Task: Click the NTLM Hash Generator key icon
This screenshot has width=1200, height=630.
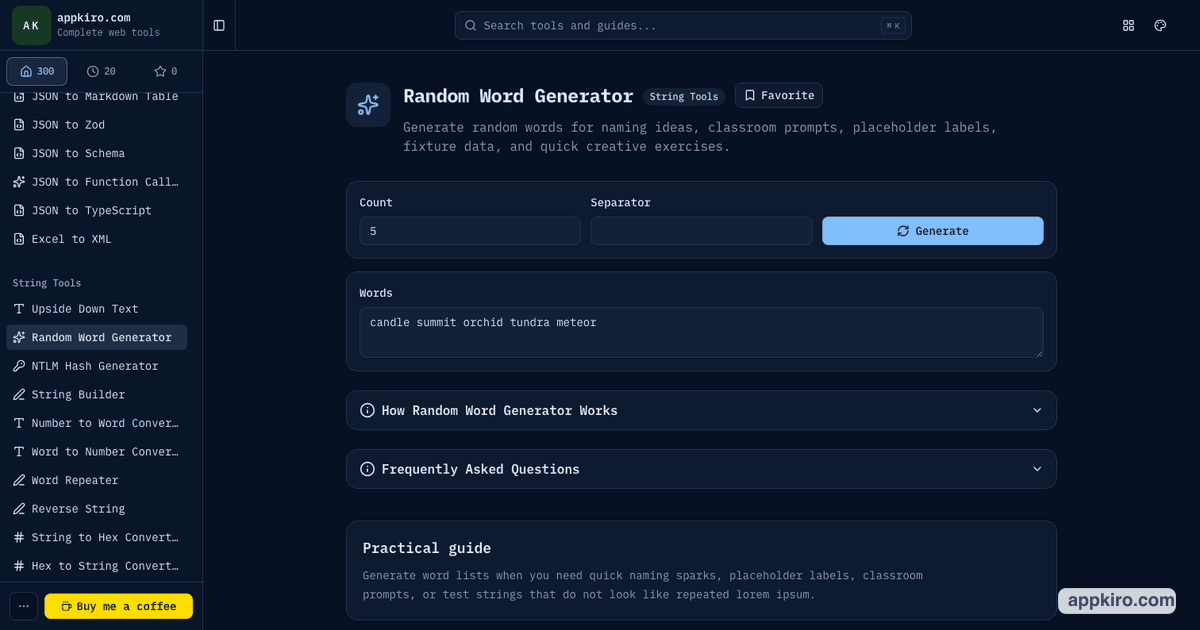Action: [19, 366]
